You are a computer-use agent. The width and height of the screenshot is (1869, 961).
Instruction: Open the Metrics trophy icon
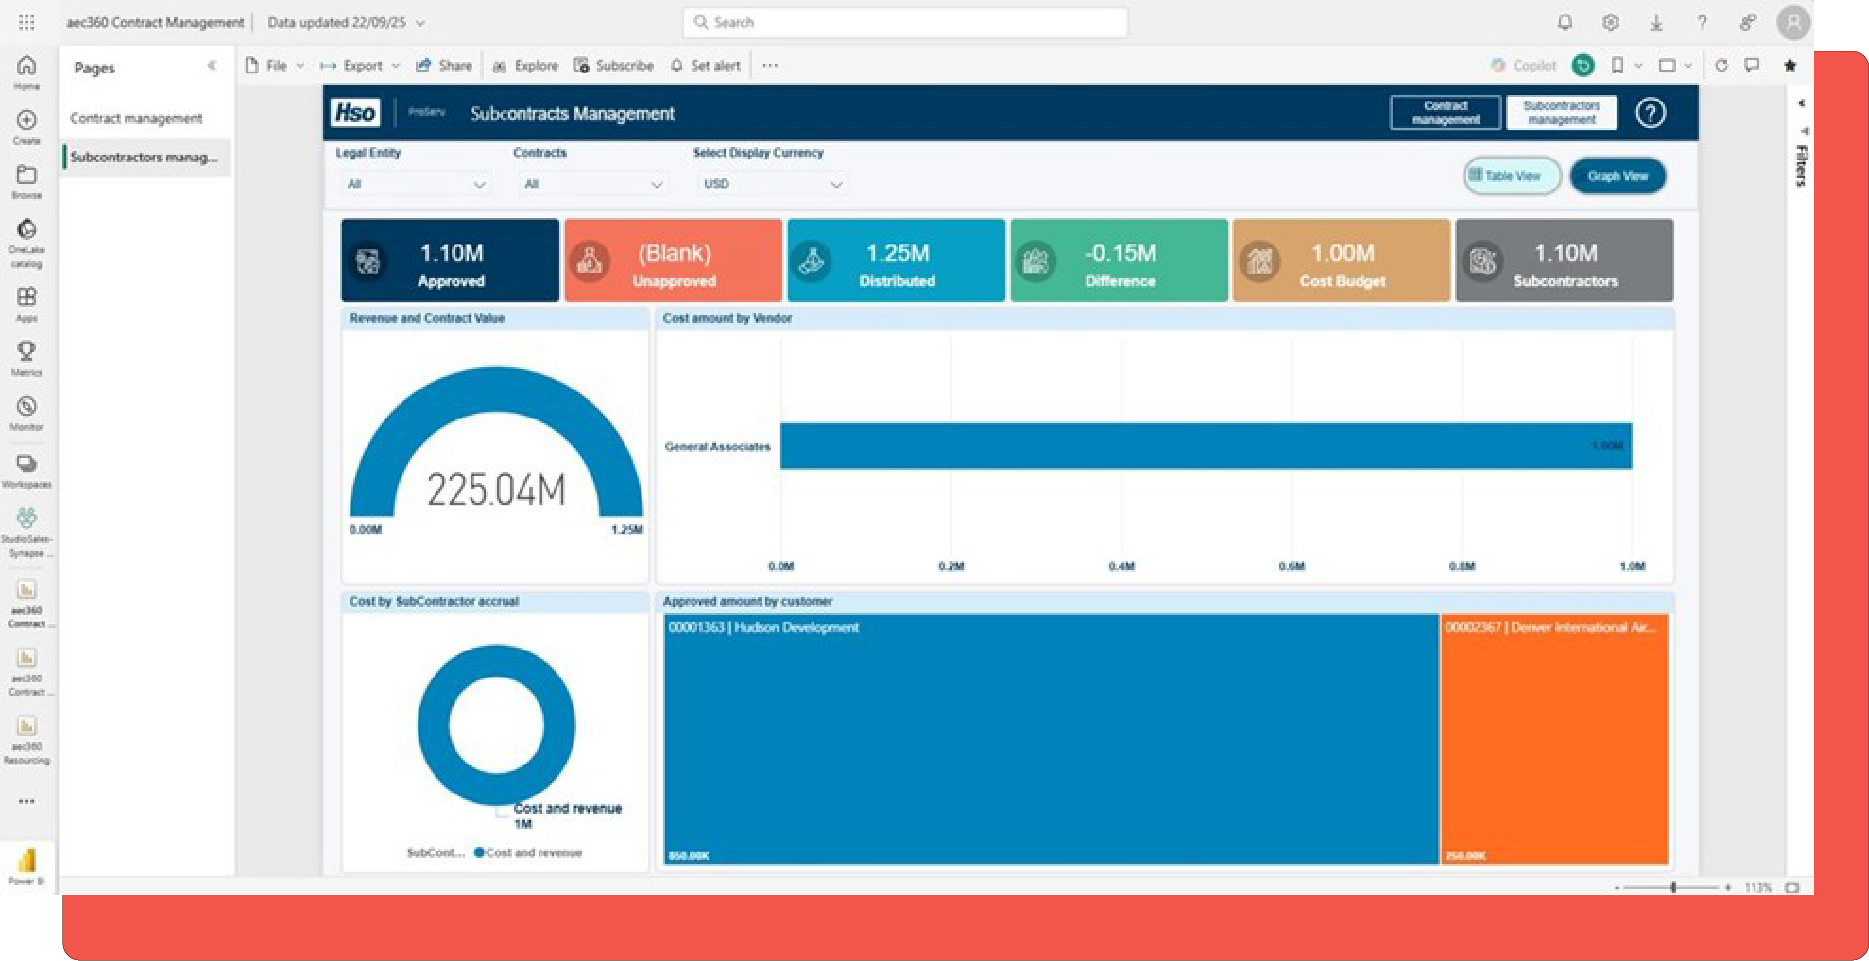tap(26, 352)
